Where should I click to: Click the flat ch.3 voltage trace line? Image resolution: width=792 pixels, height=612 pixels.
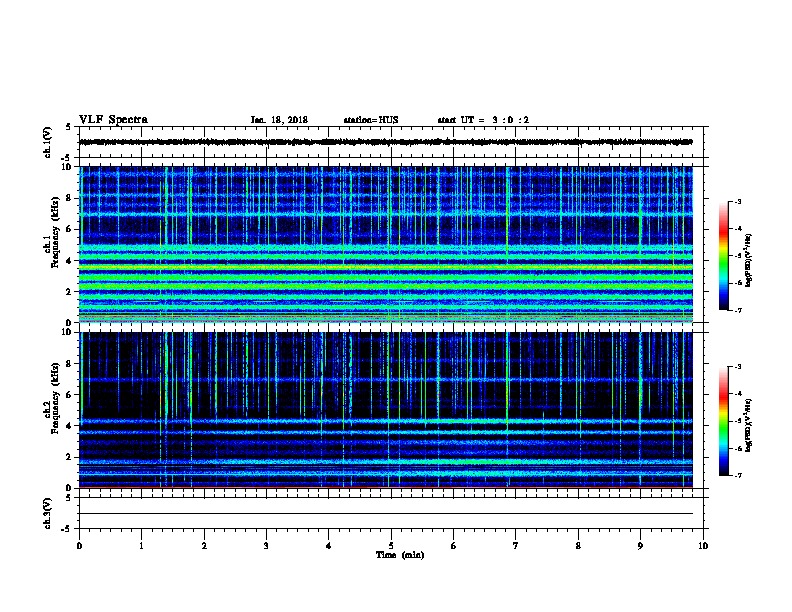(x=386, y=514)
